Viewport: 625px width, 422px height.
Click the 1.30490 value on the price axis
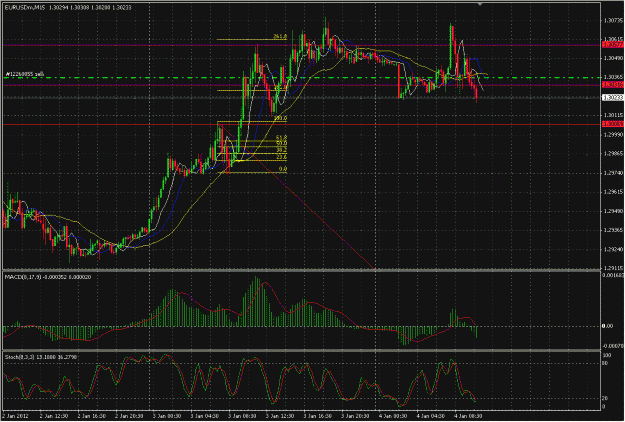(x=613, y=58)
